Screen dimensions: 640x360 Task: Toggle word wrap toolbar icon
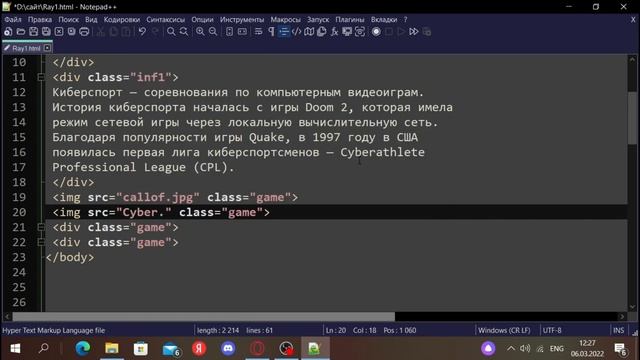tap(258, 31)
